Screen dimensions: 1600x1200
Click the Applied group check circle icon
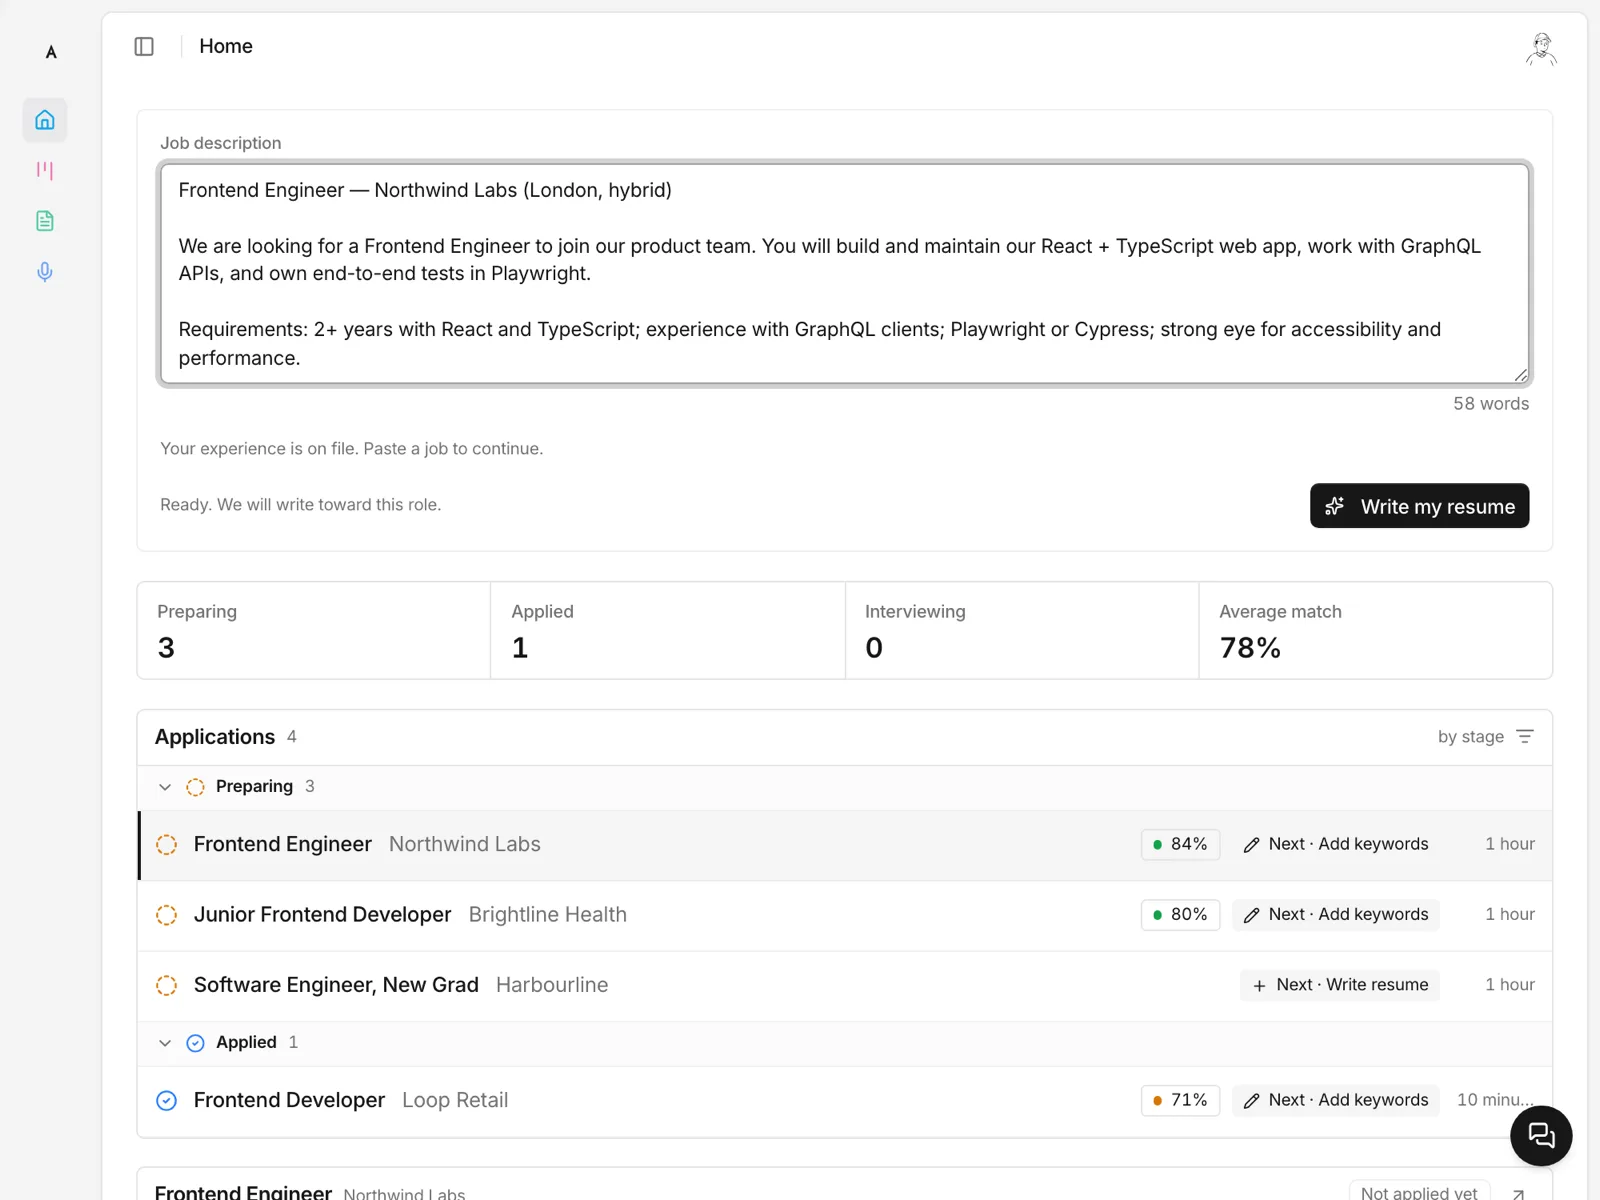[196, 1043]
